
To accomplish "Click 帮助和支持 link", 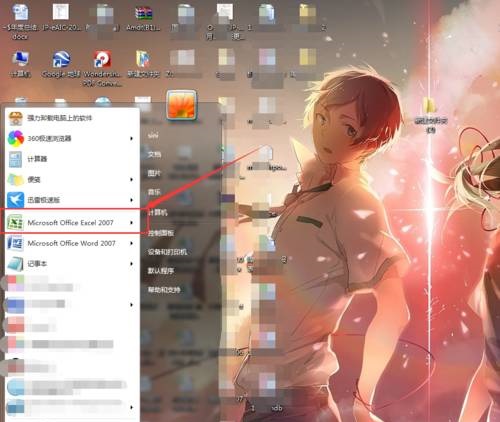I will 164,290.
